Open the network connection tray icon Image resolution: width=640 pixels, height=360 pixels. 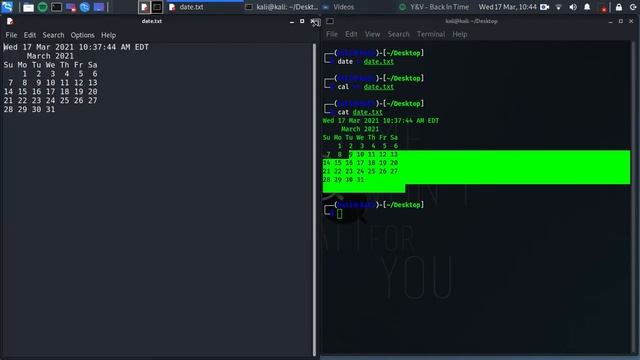(x=558, y=7)
